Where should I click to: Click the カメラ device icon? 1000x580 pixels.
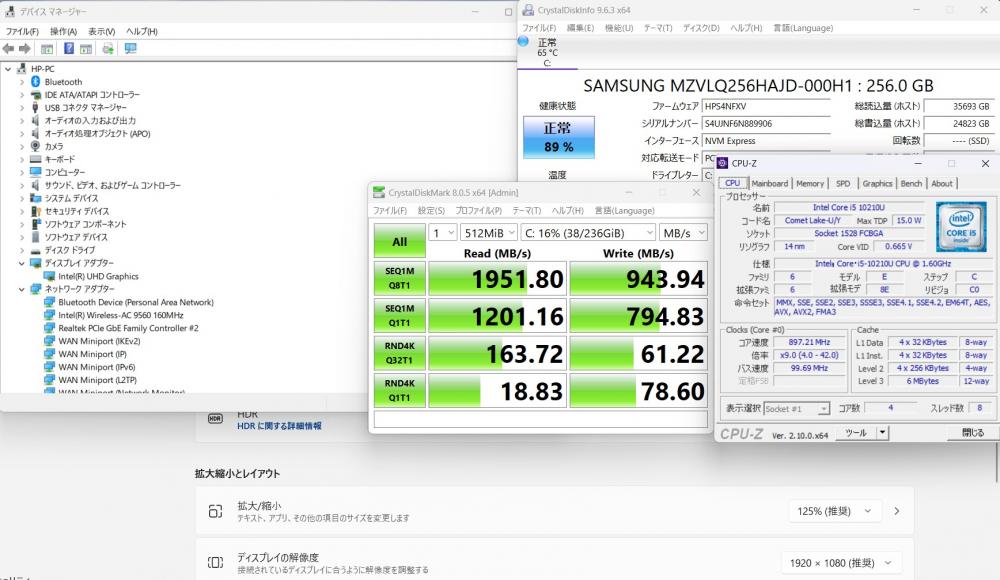coord(36,146)
